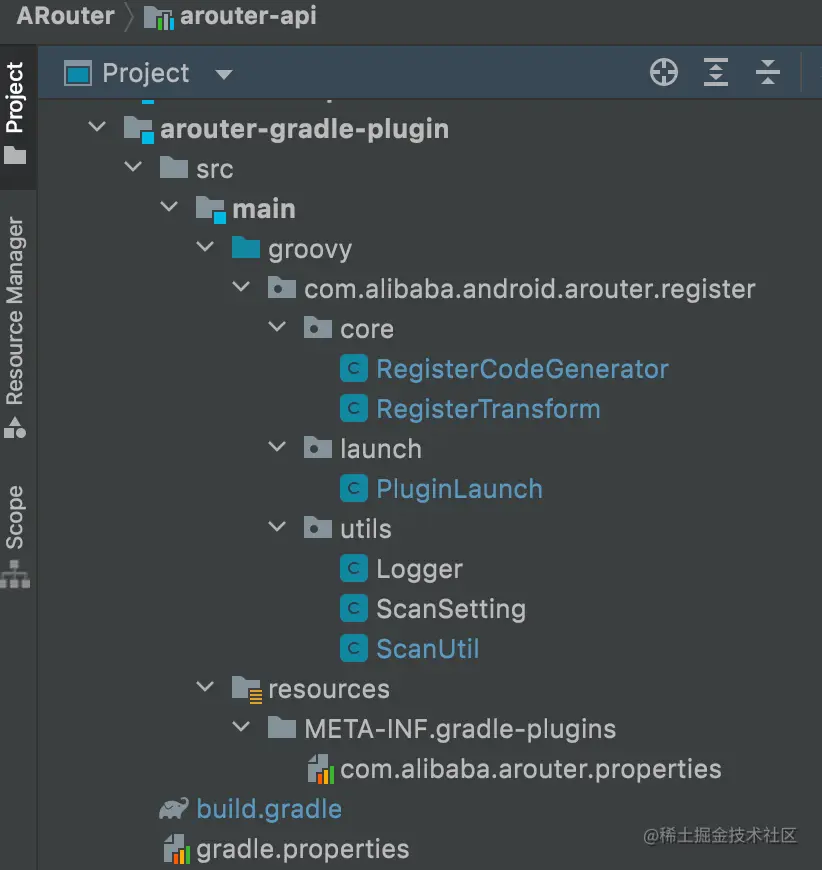Click the Collapse All toolbar icon
The width and height of the screenshot is (822, 870).
pyautogui.click(x=768, y=73)
